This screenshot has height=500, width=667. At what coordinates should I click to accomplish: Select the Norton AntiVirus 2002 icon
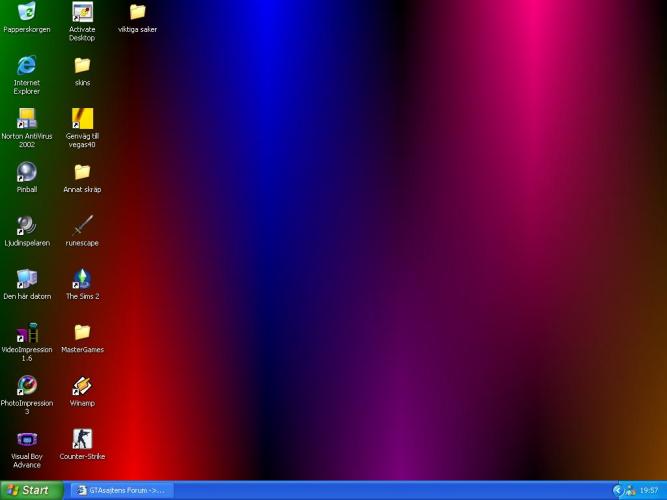pyautogui.click(x=27, y=119)
